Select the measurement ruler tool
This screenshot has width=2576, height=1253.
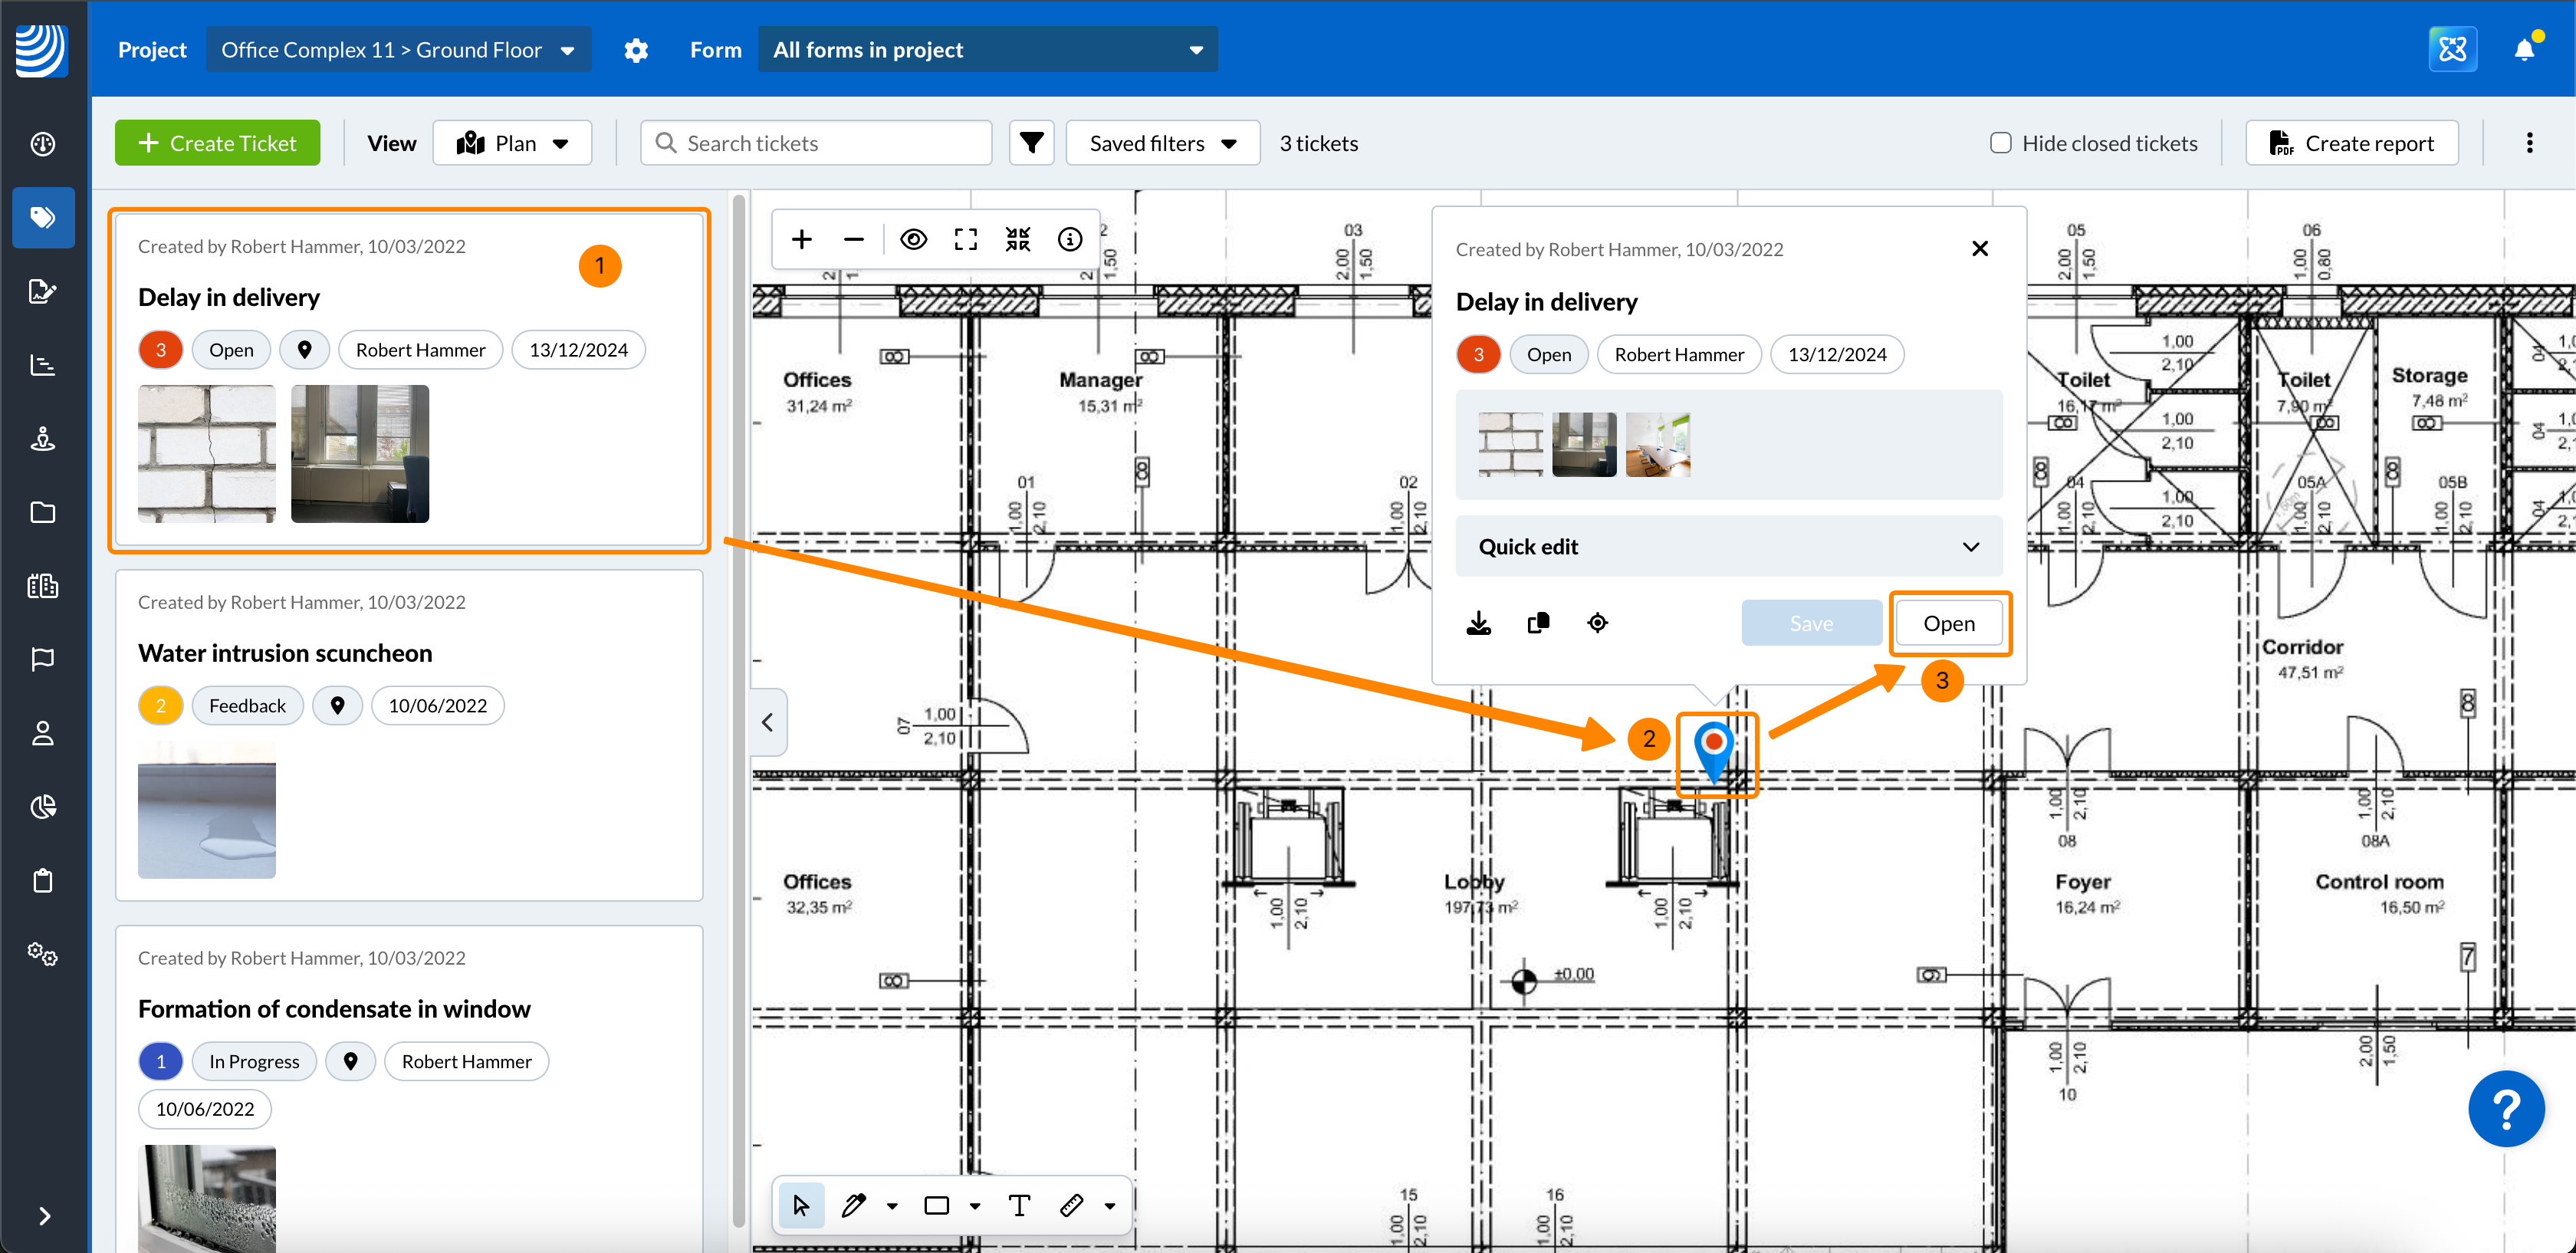[x=1071, y=1205]
